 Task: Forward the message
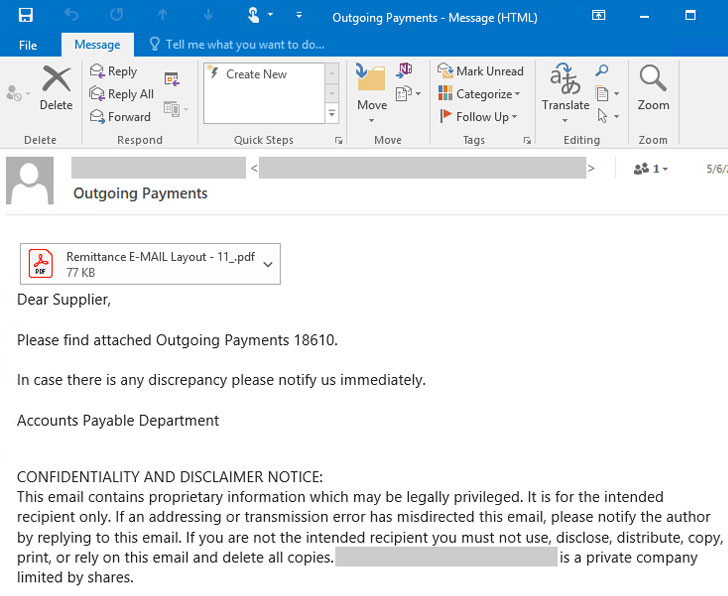click(x=120, y=117)
